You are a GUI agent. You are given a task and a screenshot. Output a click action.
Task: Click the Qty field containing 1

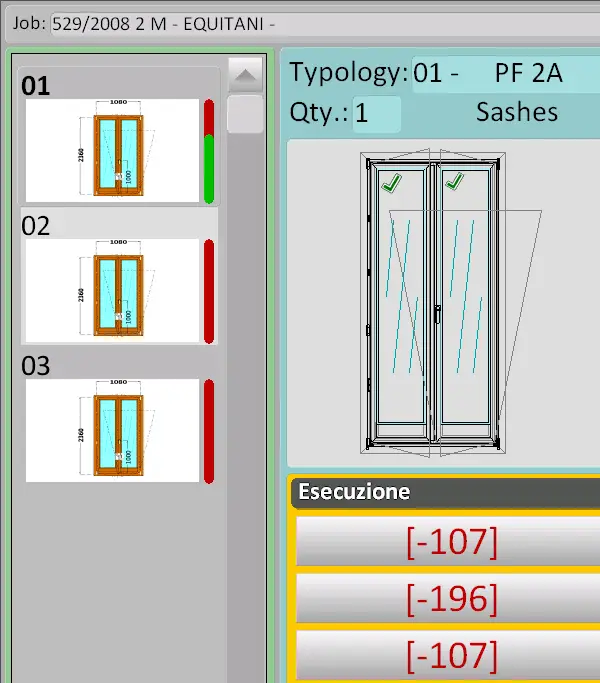[376, 113]
